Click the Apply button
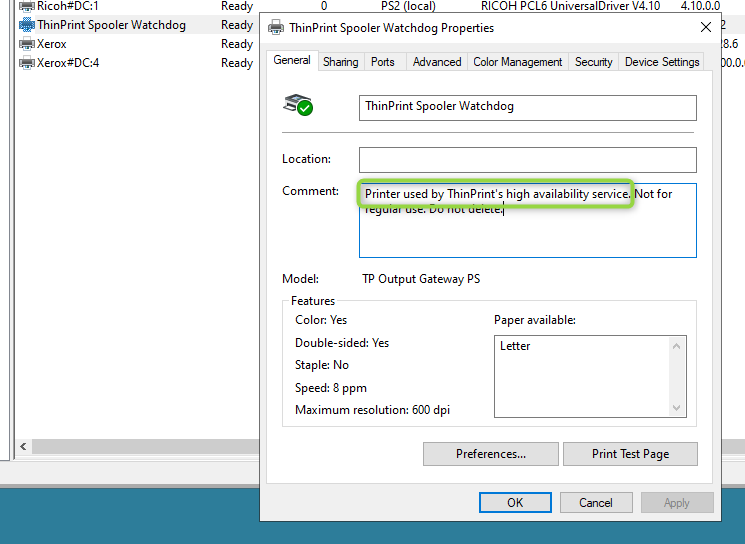 pyautogui.click(x=677, y=503)
